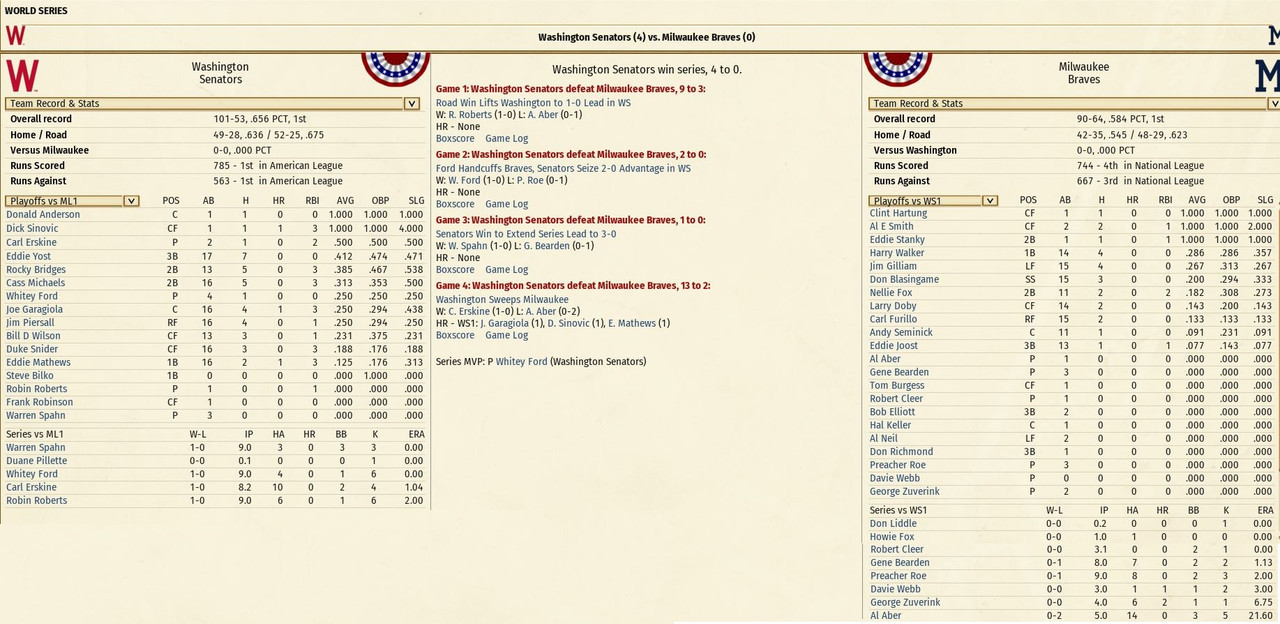
Task: Open Joe Garagiola batting row
Action: click(215, 310)
